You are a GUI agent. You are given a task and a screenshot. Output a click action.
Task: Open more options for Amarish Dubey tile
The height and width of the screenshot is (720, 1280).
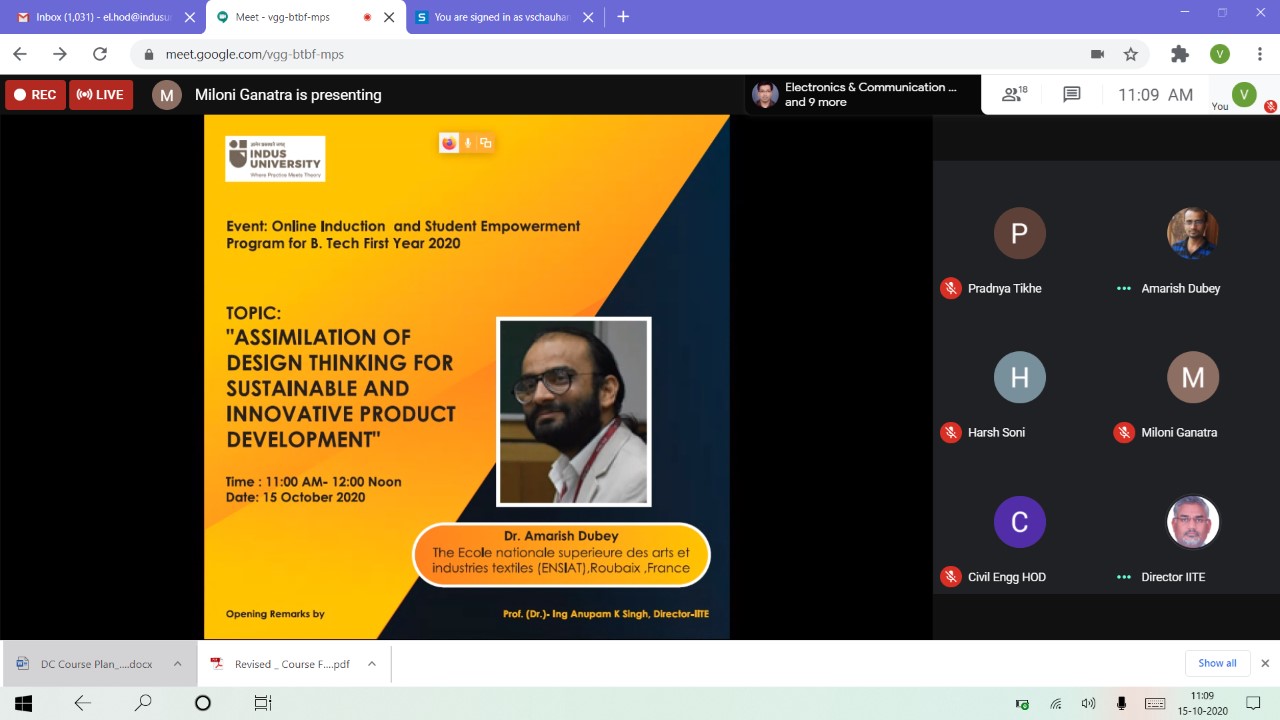pos(1124,289)
